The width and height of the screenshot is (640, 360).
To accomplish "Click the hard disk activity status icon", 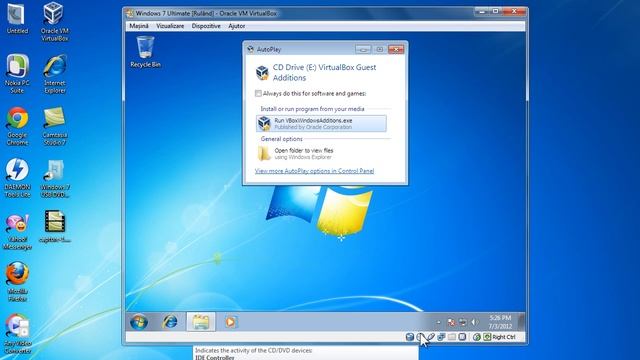I will (410, 337).
